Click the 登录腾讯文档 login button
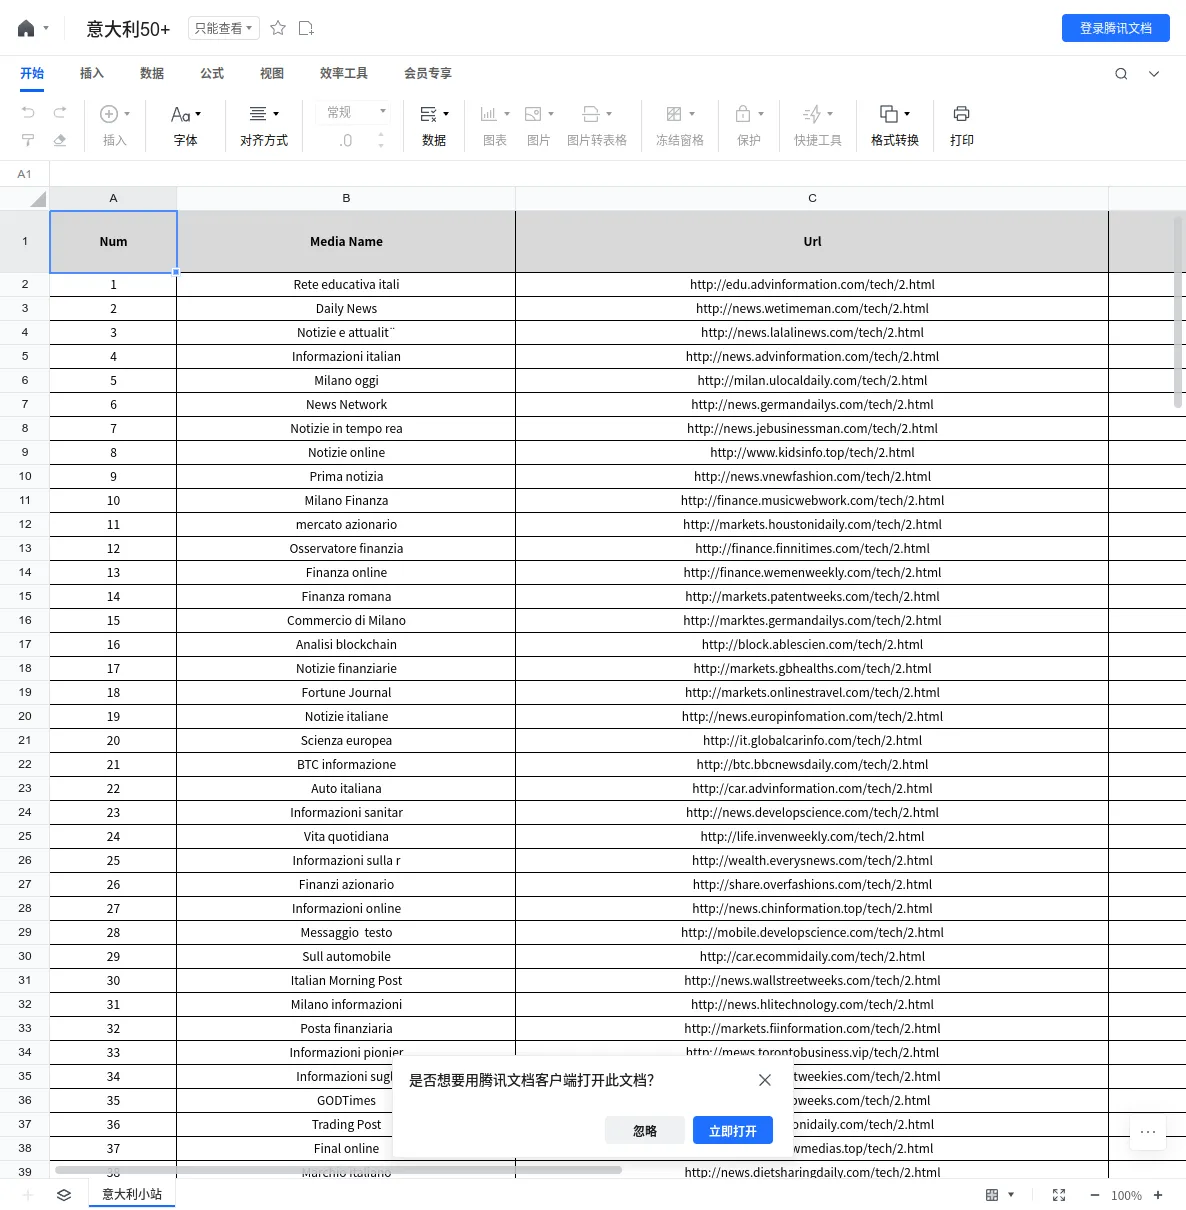1186x1210 pixels. [x=1115, y=28]
